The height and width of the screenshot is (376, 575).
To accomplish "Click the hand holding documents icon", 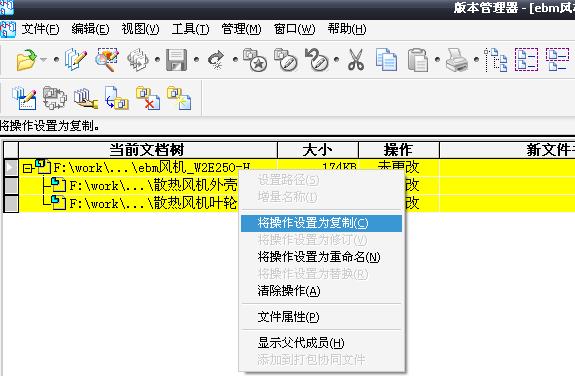I will pyautogui.click(x=85, y=98).
